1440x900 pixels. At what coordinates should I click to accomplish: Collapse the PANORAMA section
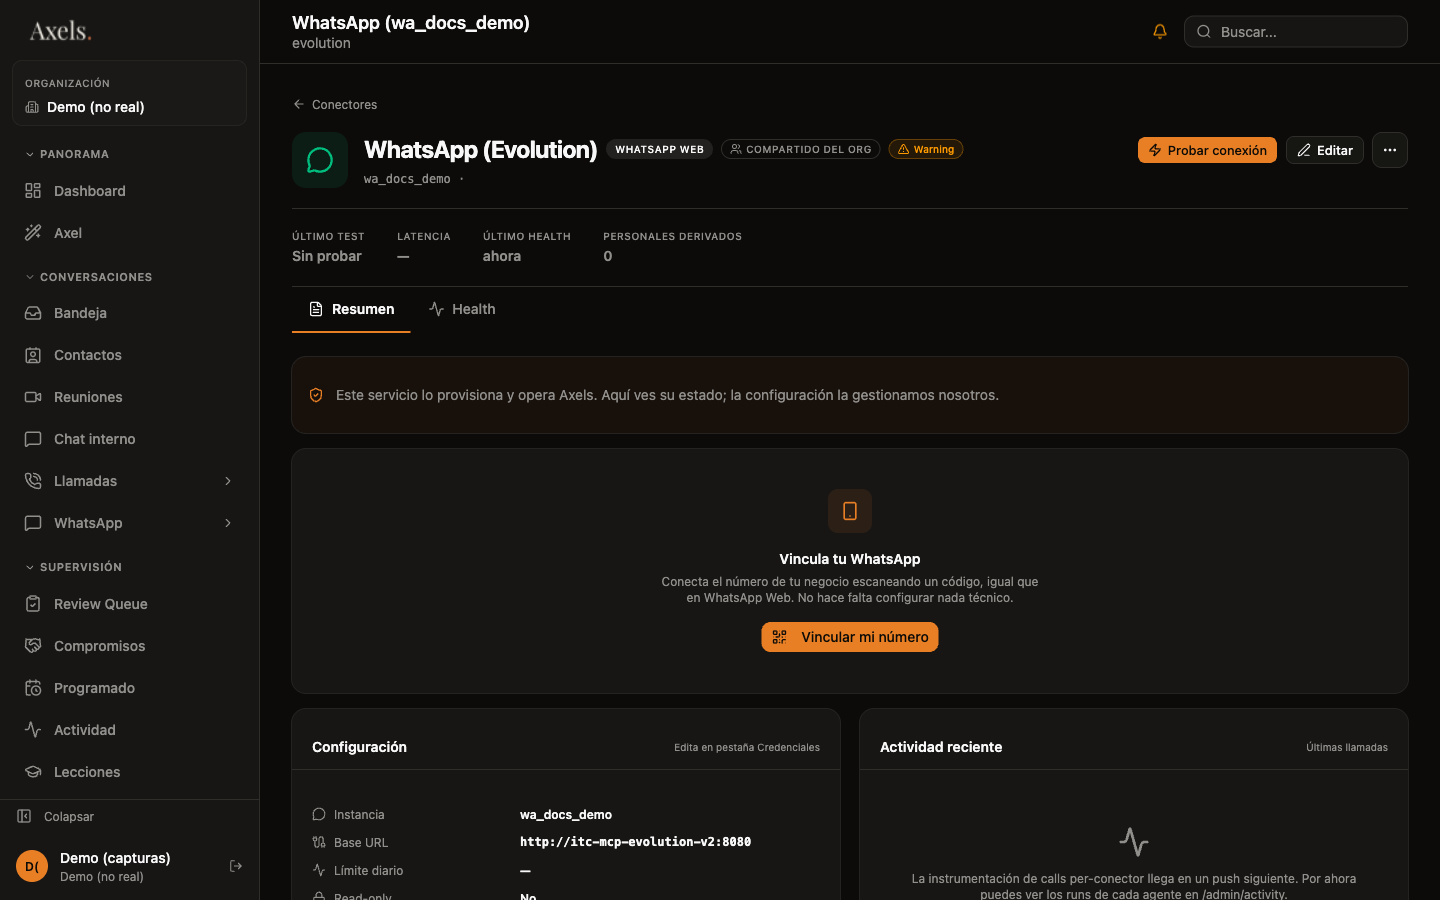click(x=67, y=154)
